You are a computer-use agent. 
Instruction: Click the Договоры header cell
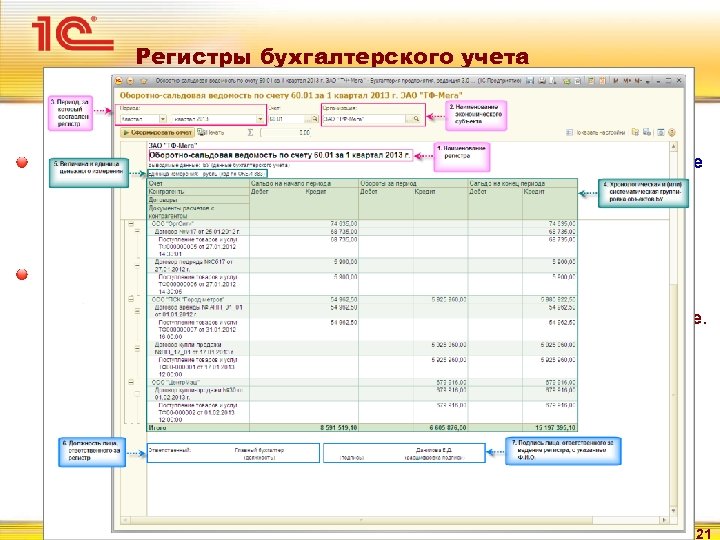point(198,200)
